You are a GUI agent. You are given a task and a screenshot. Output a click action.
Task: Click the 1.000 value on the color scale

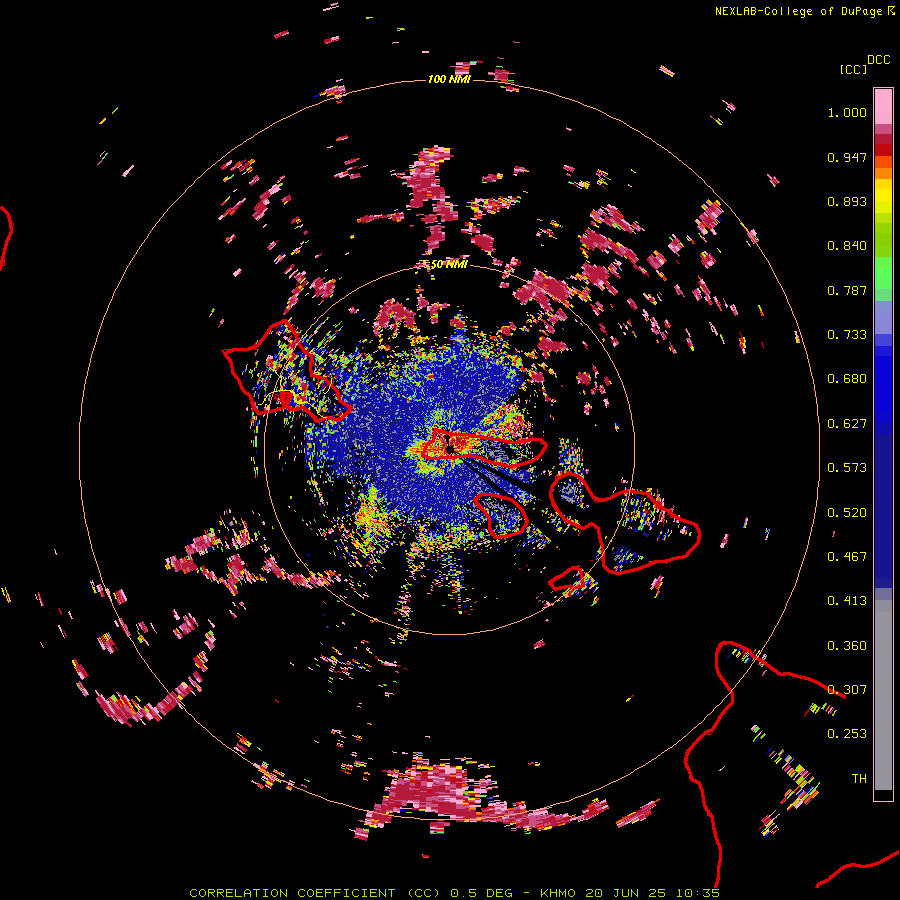pyautogui.click(x=847, y=112)
